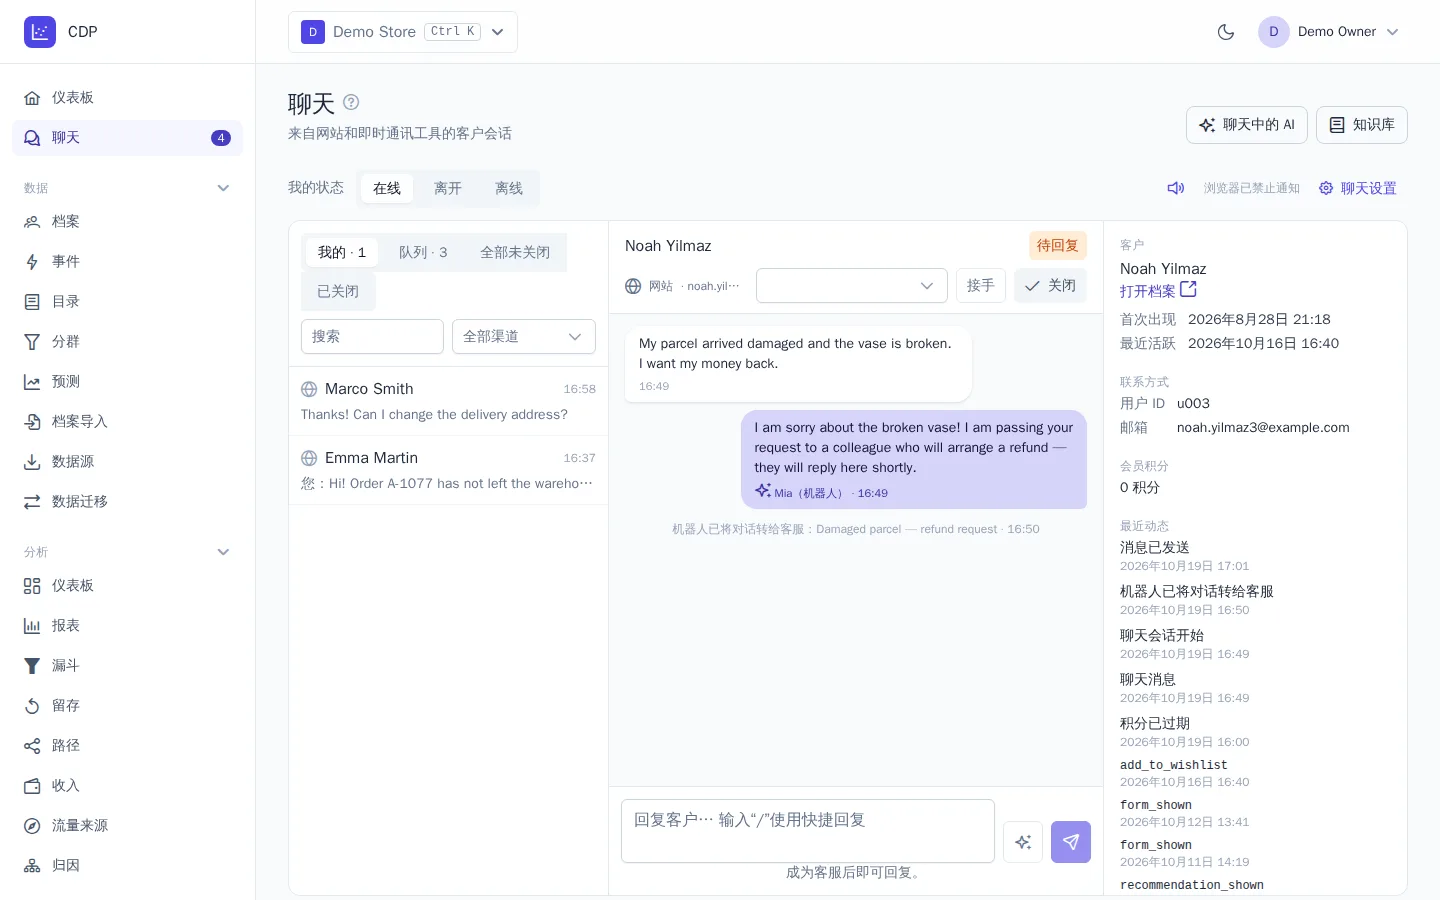This screenshot has height=900, width=1440.
Task: Open the Demo Store workspace switcher
Action: coord(403,32)
